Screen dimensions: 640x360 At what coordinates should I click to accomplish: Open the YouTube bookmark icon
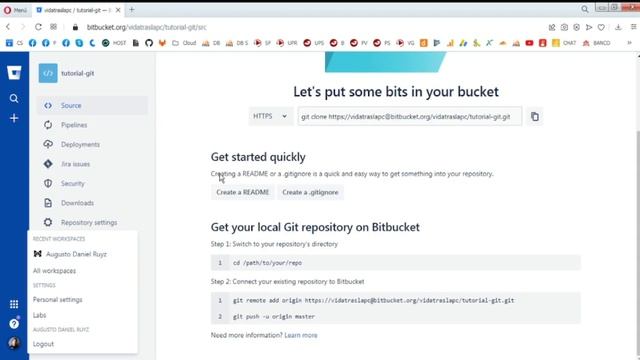click(529, 43)
